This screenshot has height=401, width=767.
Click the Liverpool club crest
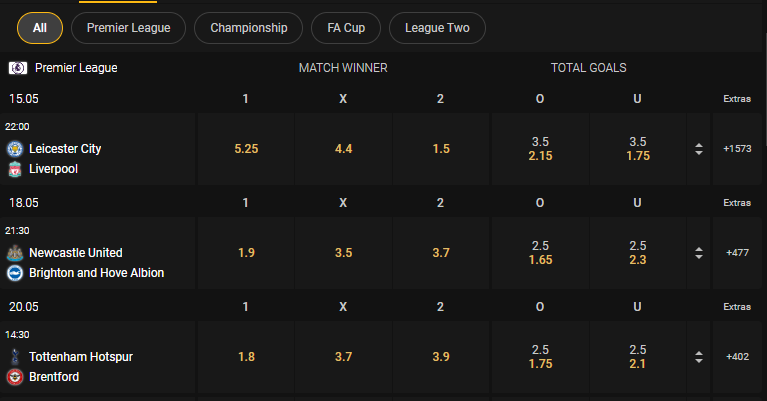pyautogui.click(x=15, y=169)
